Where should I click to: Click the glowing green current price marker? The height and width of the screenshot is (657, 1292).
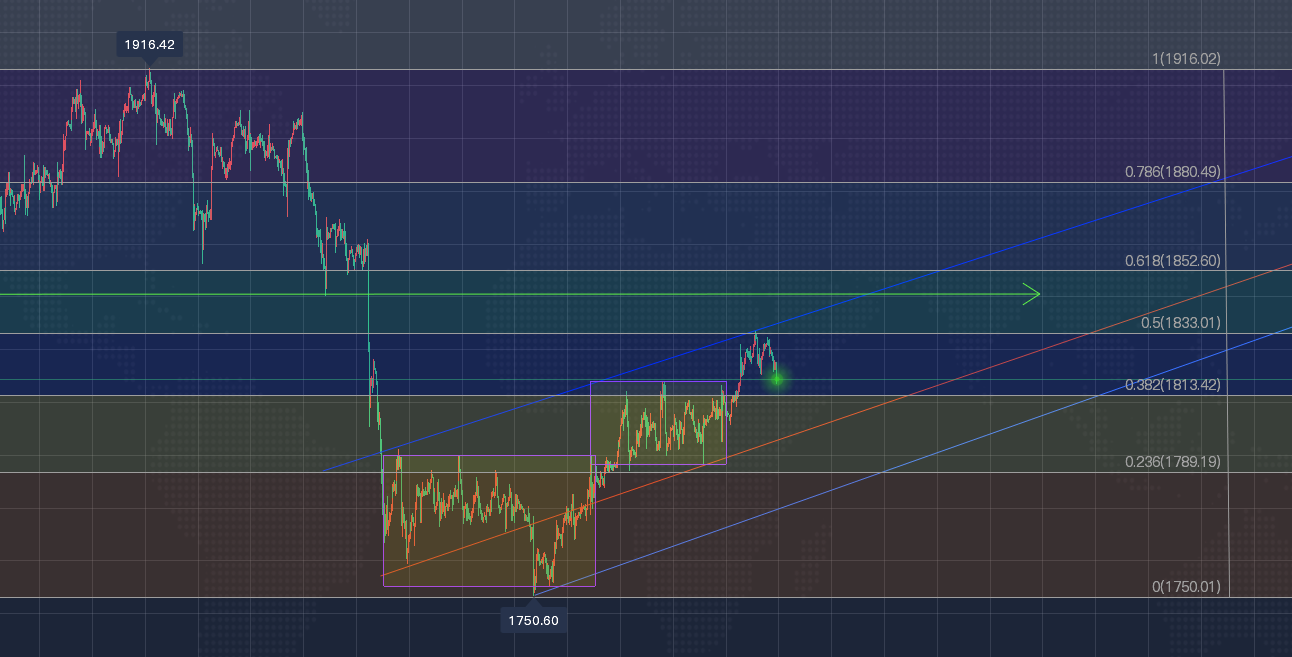click(777, 378)
